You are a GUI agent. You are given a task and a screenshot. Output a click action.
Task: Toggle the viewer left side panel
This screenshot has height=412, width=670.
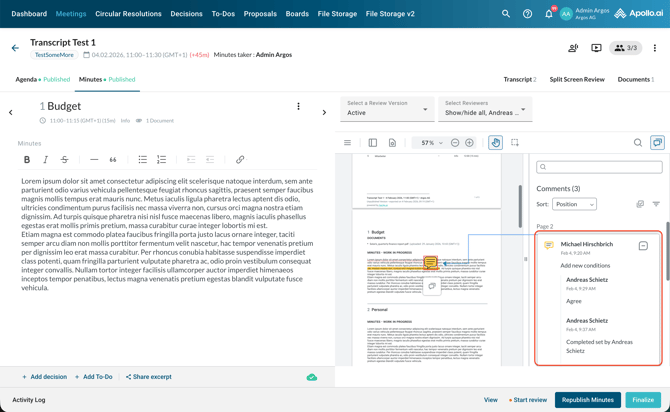pos(372,143)
